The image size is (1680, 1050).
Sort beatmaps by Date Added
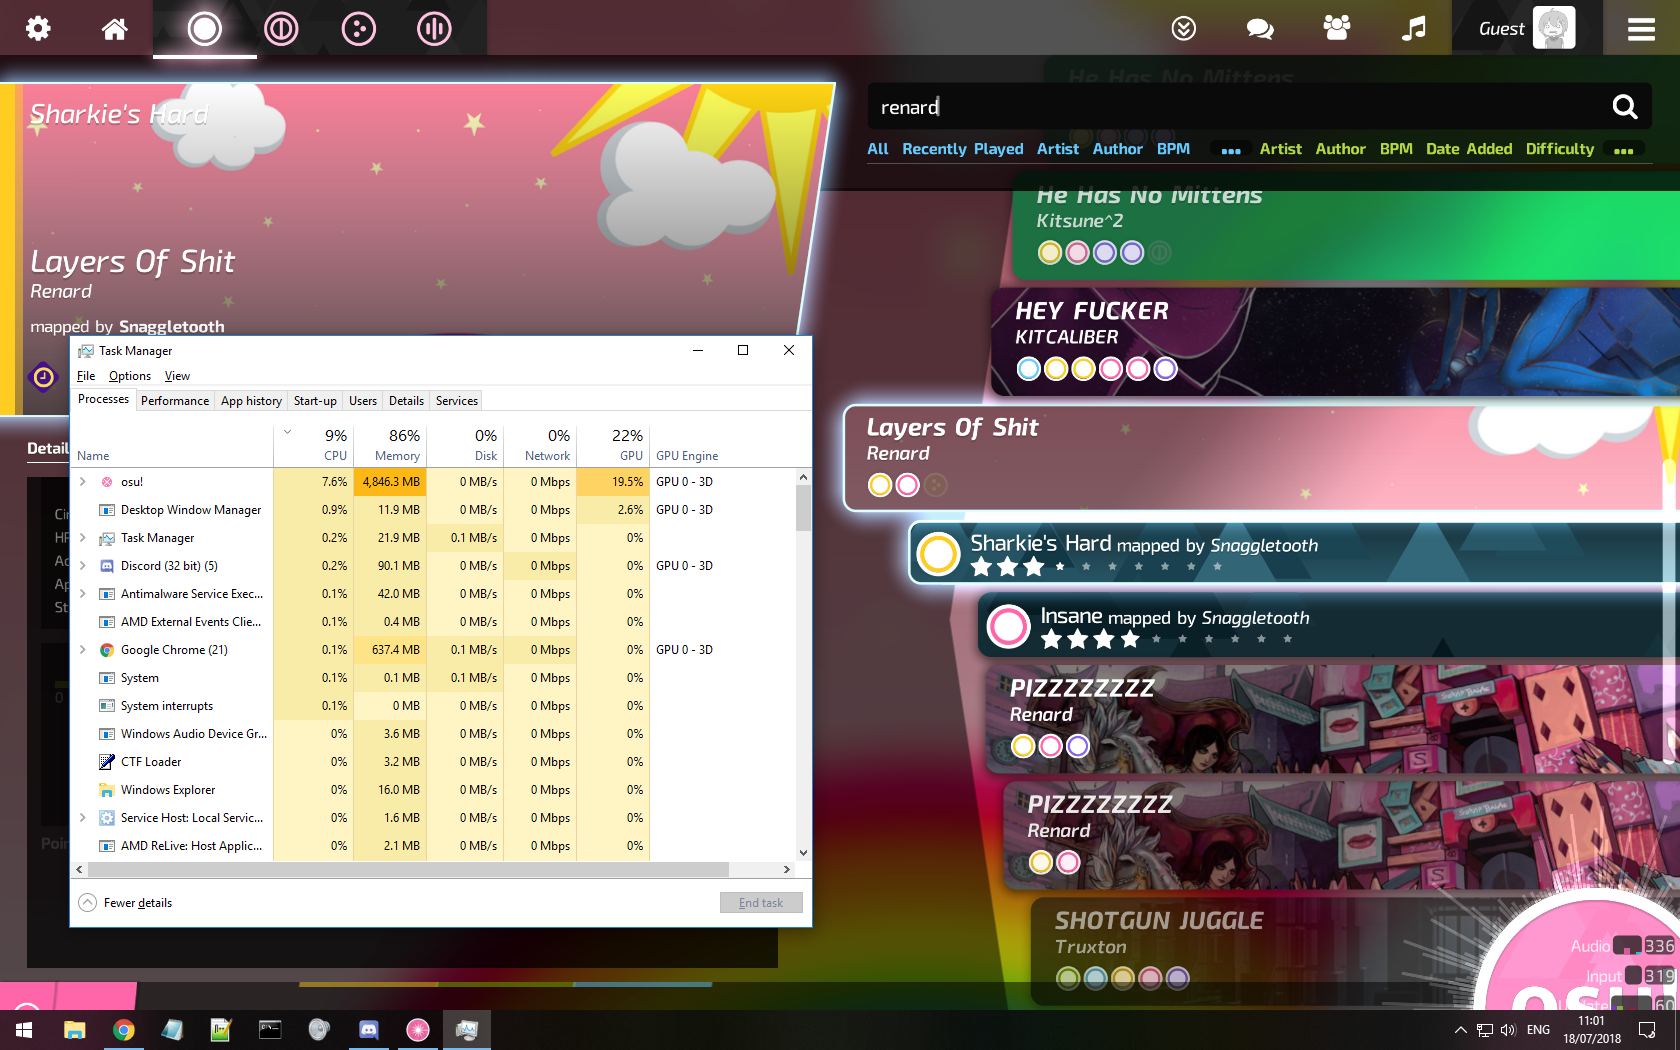click(1469, 148)
